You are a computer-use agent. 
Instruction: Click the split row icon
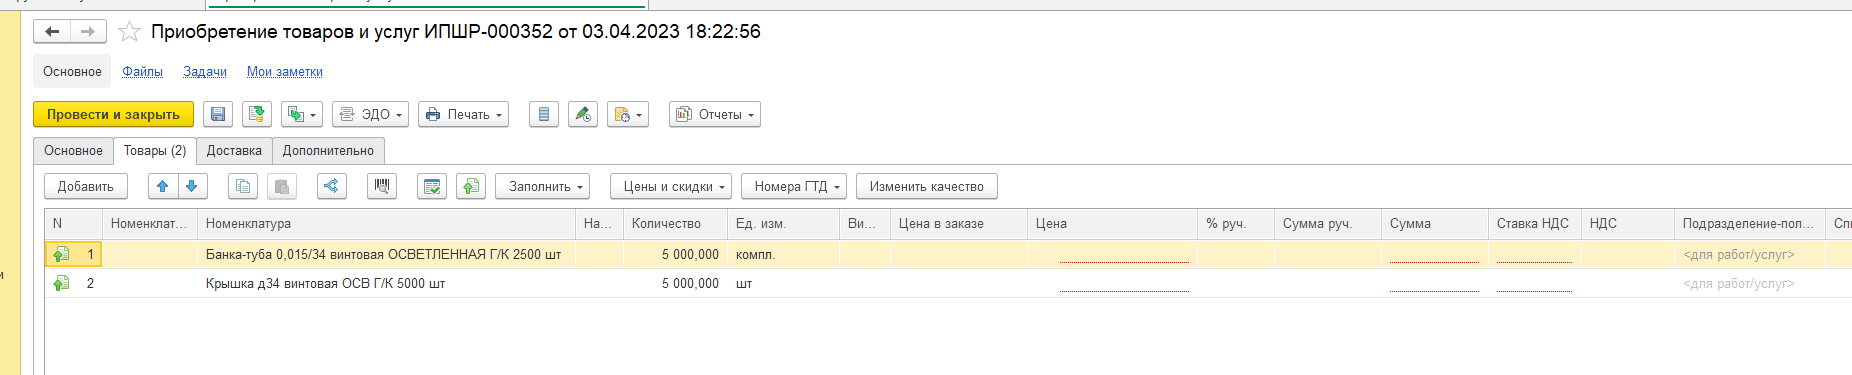pyautogui.click(x=332, y=186)
